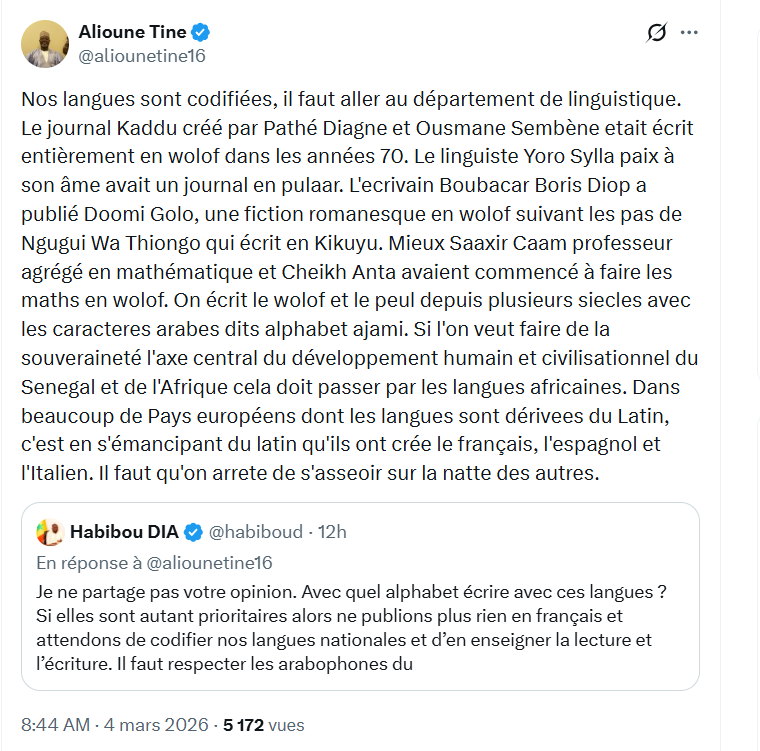Click the Alioune Tine display name
This screenshot has width=760, height=751.
[x=131, y=32]
